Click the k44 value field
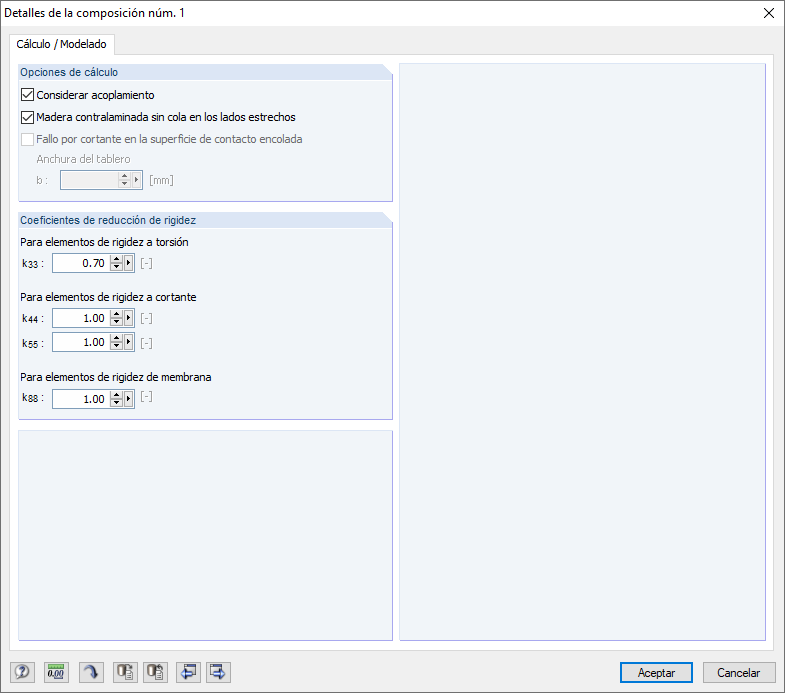 coord(80,318)
